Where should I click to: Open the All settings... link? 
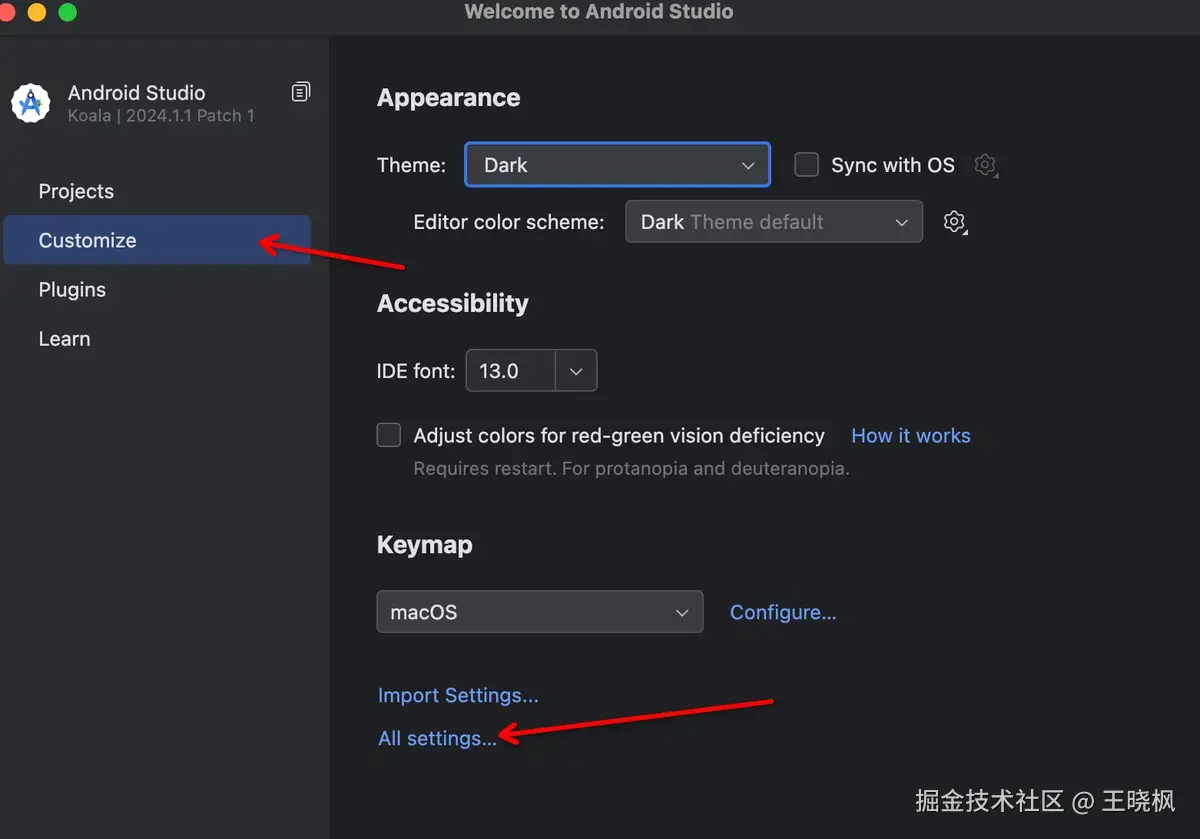pos(437,738)
